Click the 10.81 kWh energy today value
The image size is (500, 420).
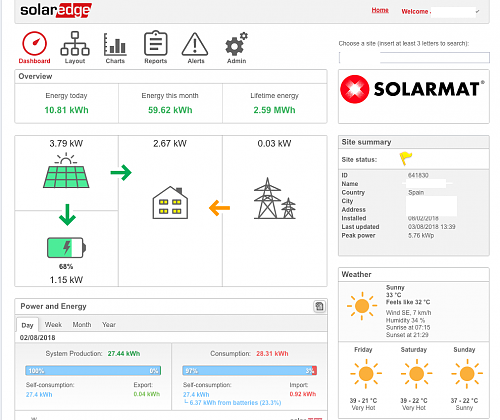click(x=66, y=110)
